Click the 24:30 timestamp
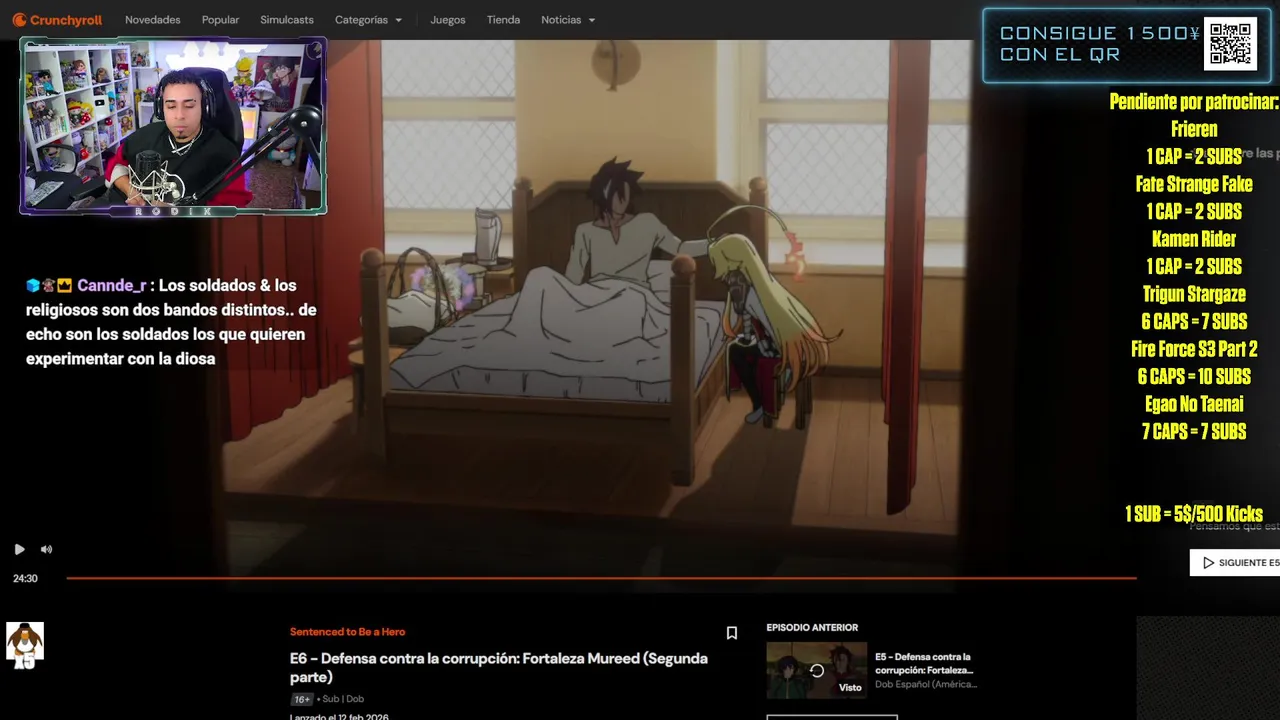The height and width of the screenshot is (720, 1280). (25, 579)
